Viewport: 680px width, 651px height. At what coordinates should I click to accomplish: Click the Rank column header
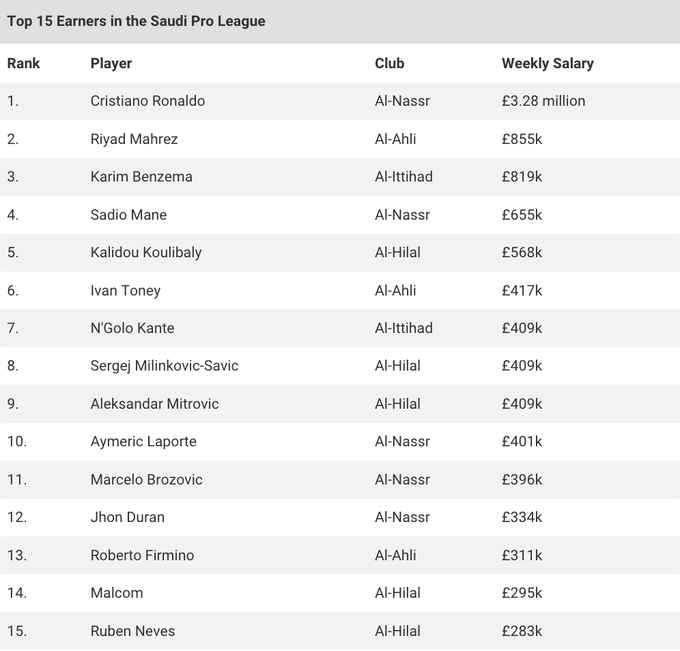tap(24, 63)
